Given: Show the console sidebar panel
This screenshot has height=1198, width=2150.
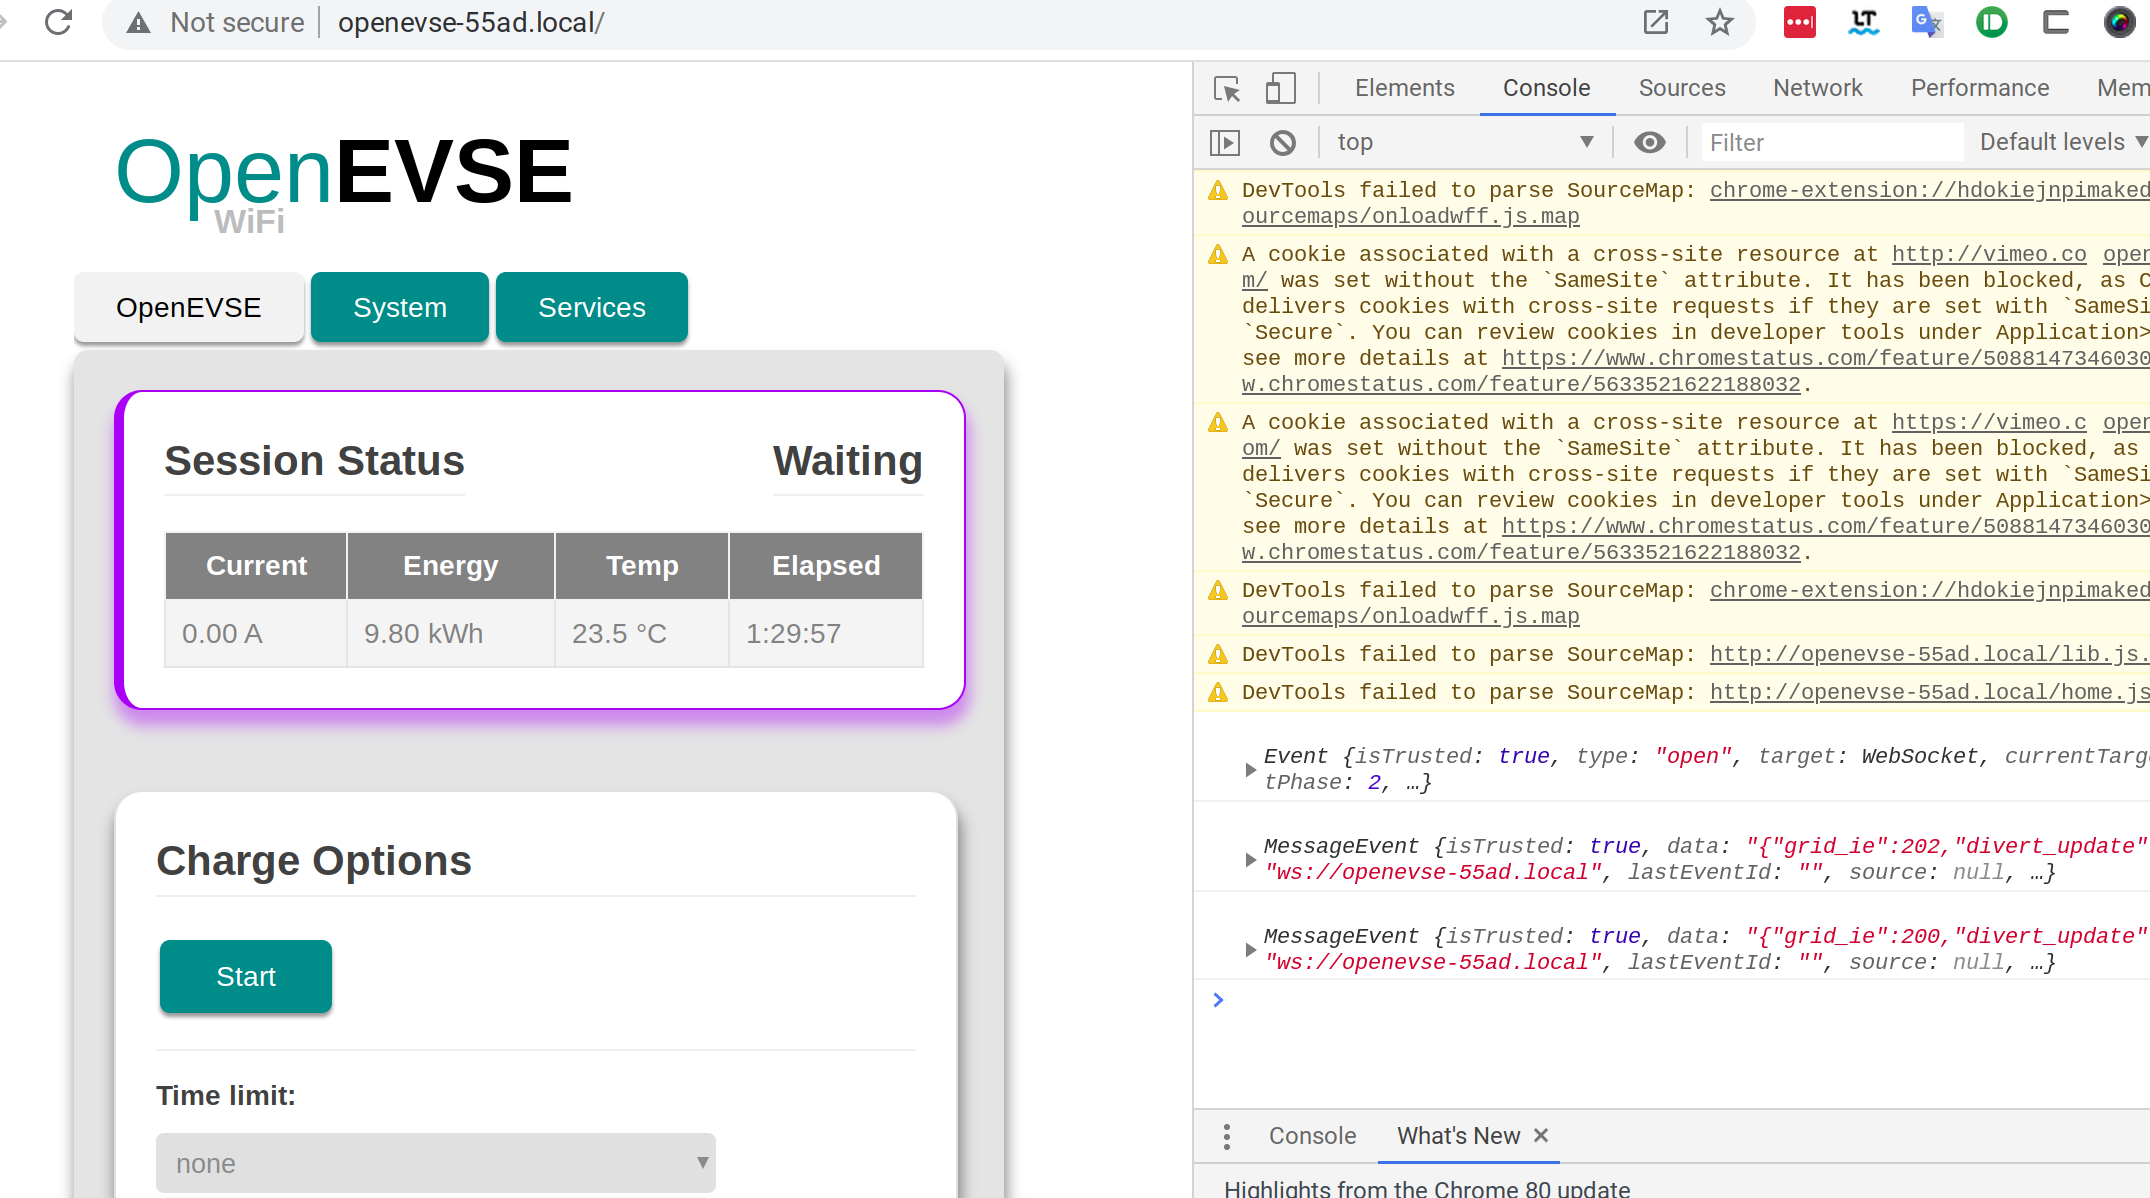Looking at the screenshot, I should 1225,142.
